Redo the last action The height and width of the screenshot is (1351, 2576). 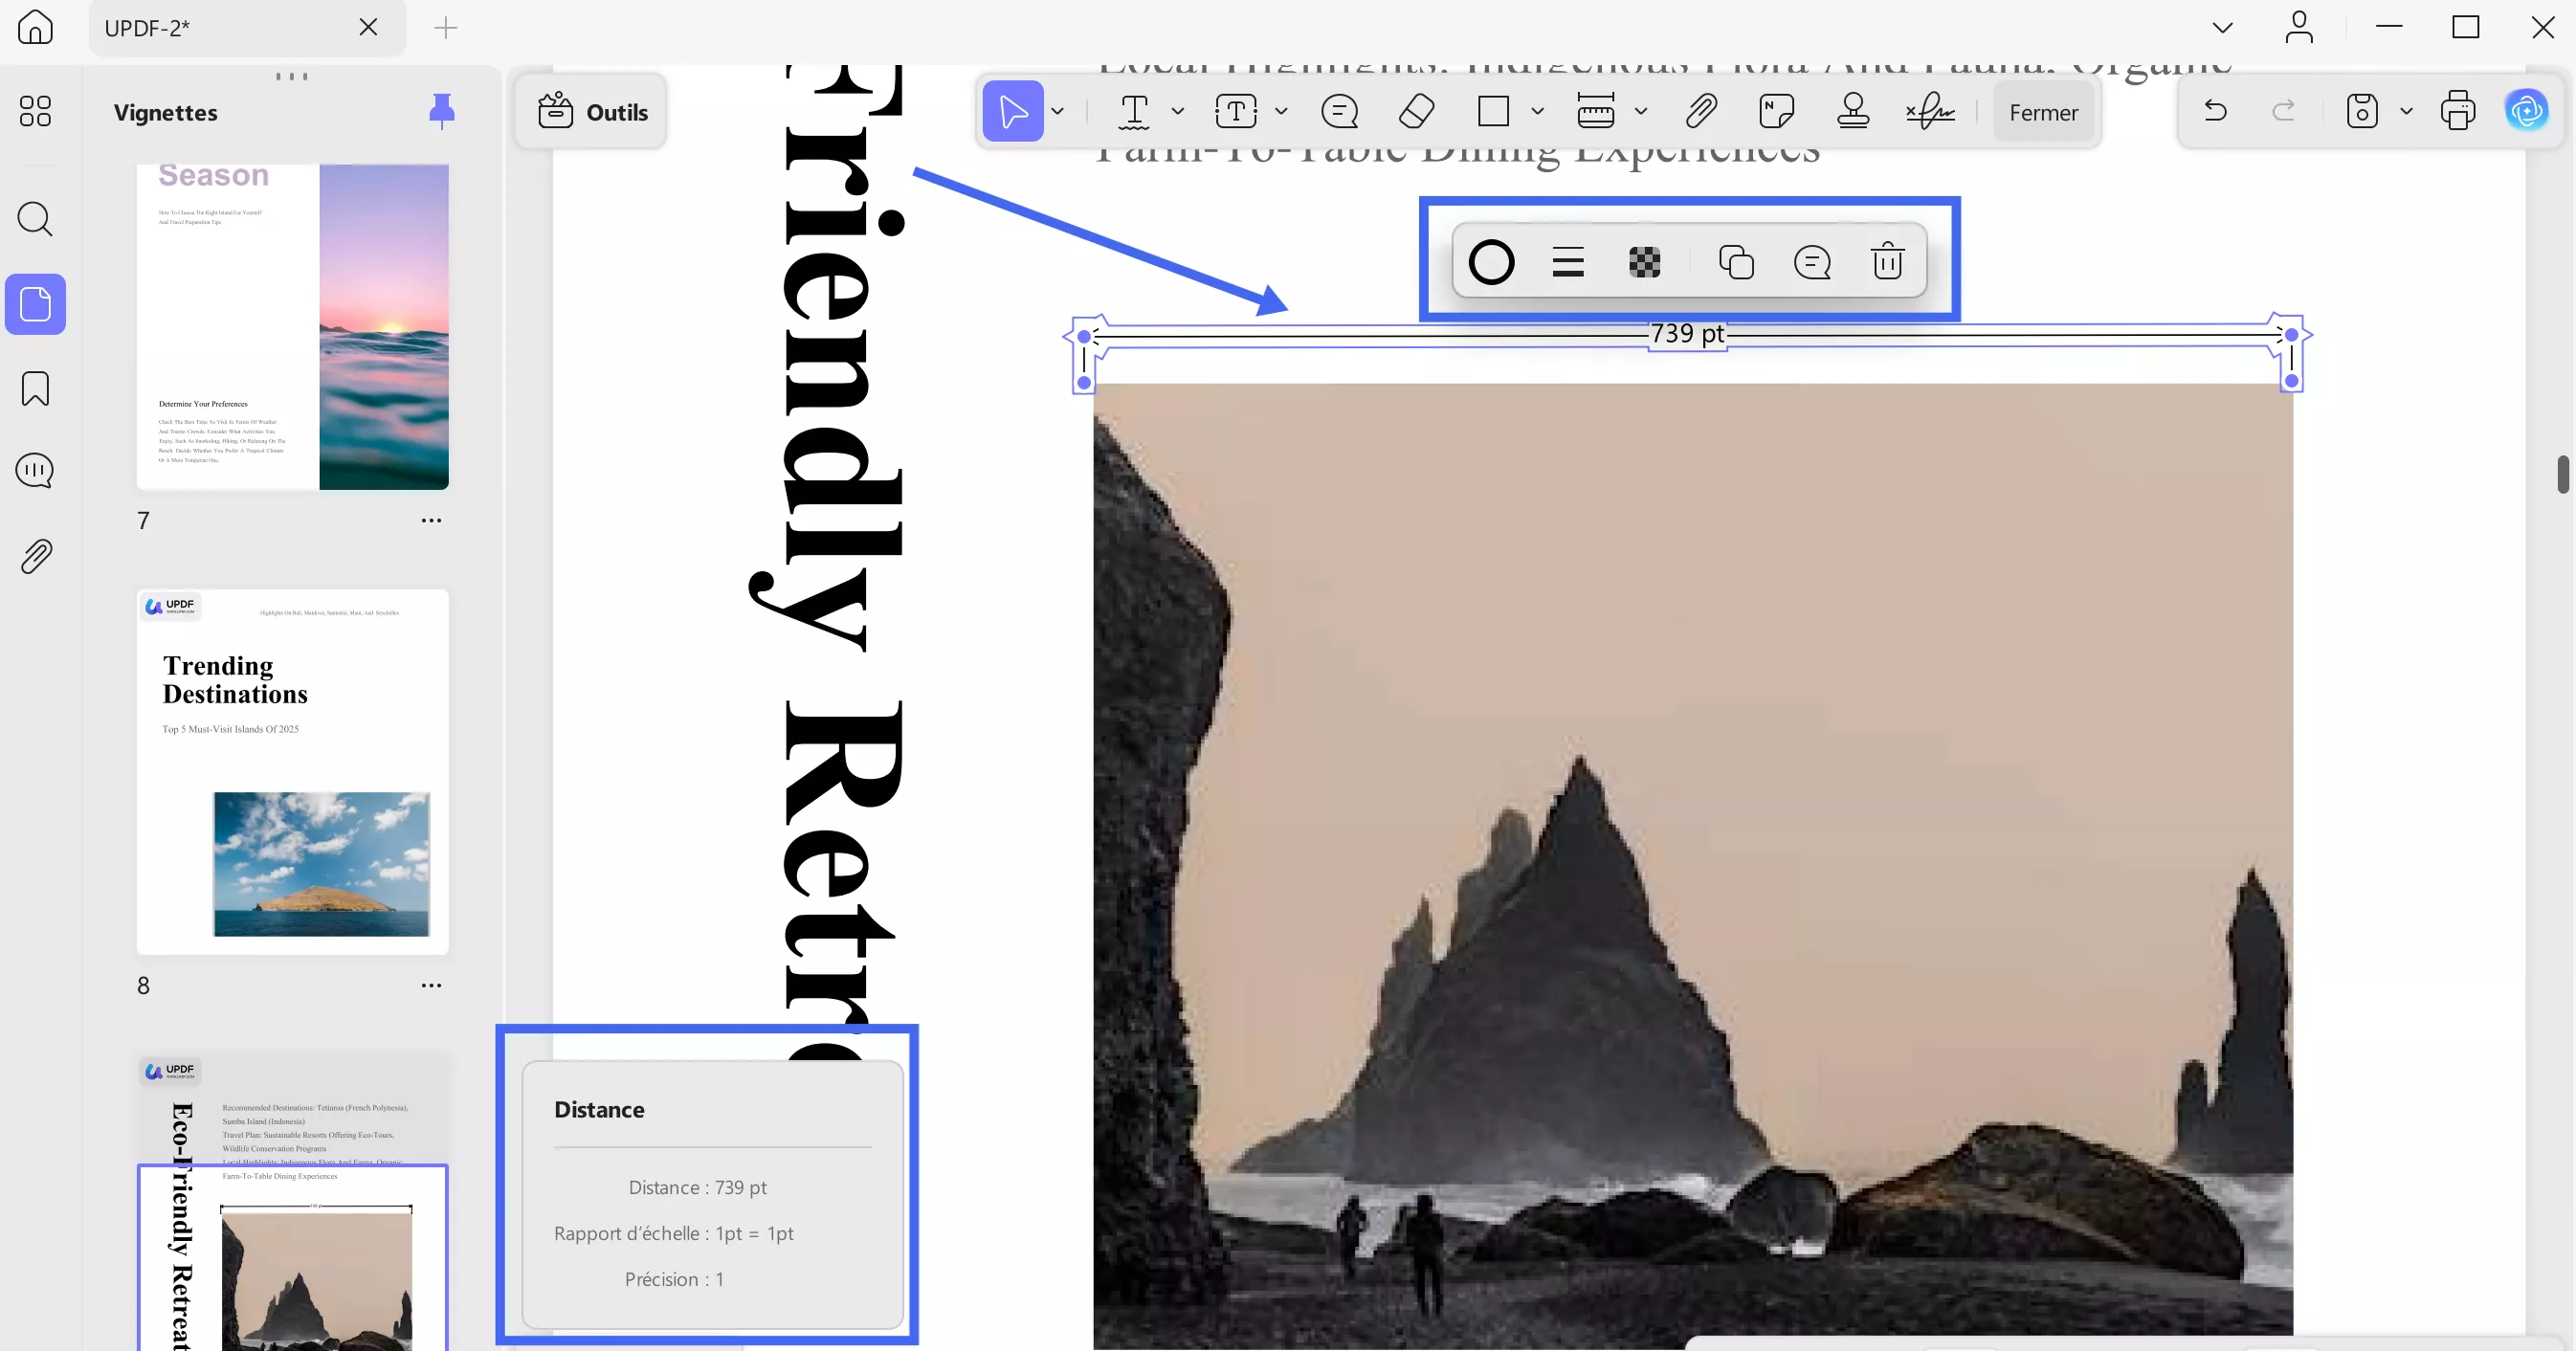2283,111
